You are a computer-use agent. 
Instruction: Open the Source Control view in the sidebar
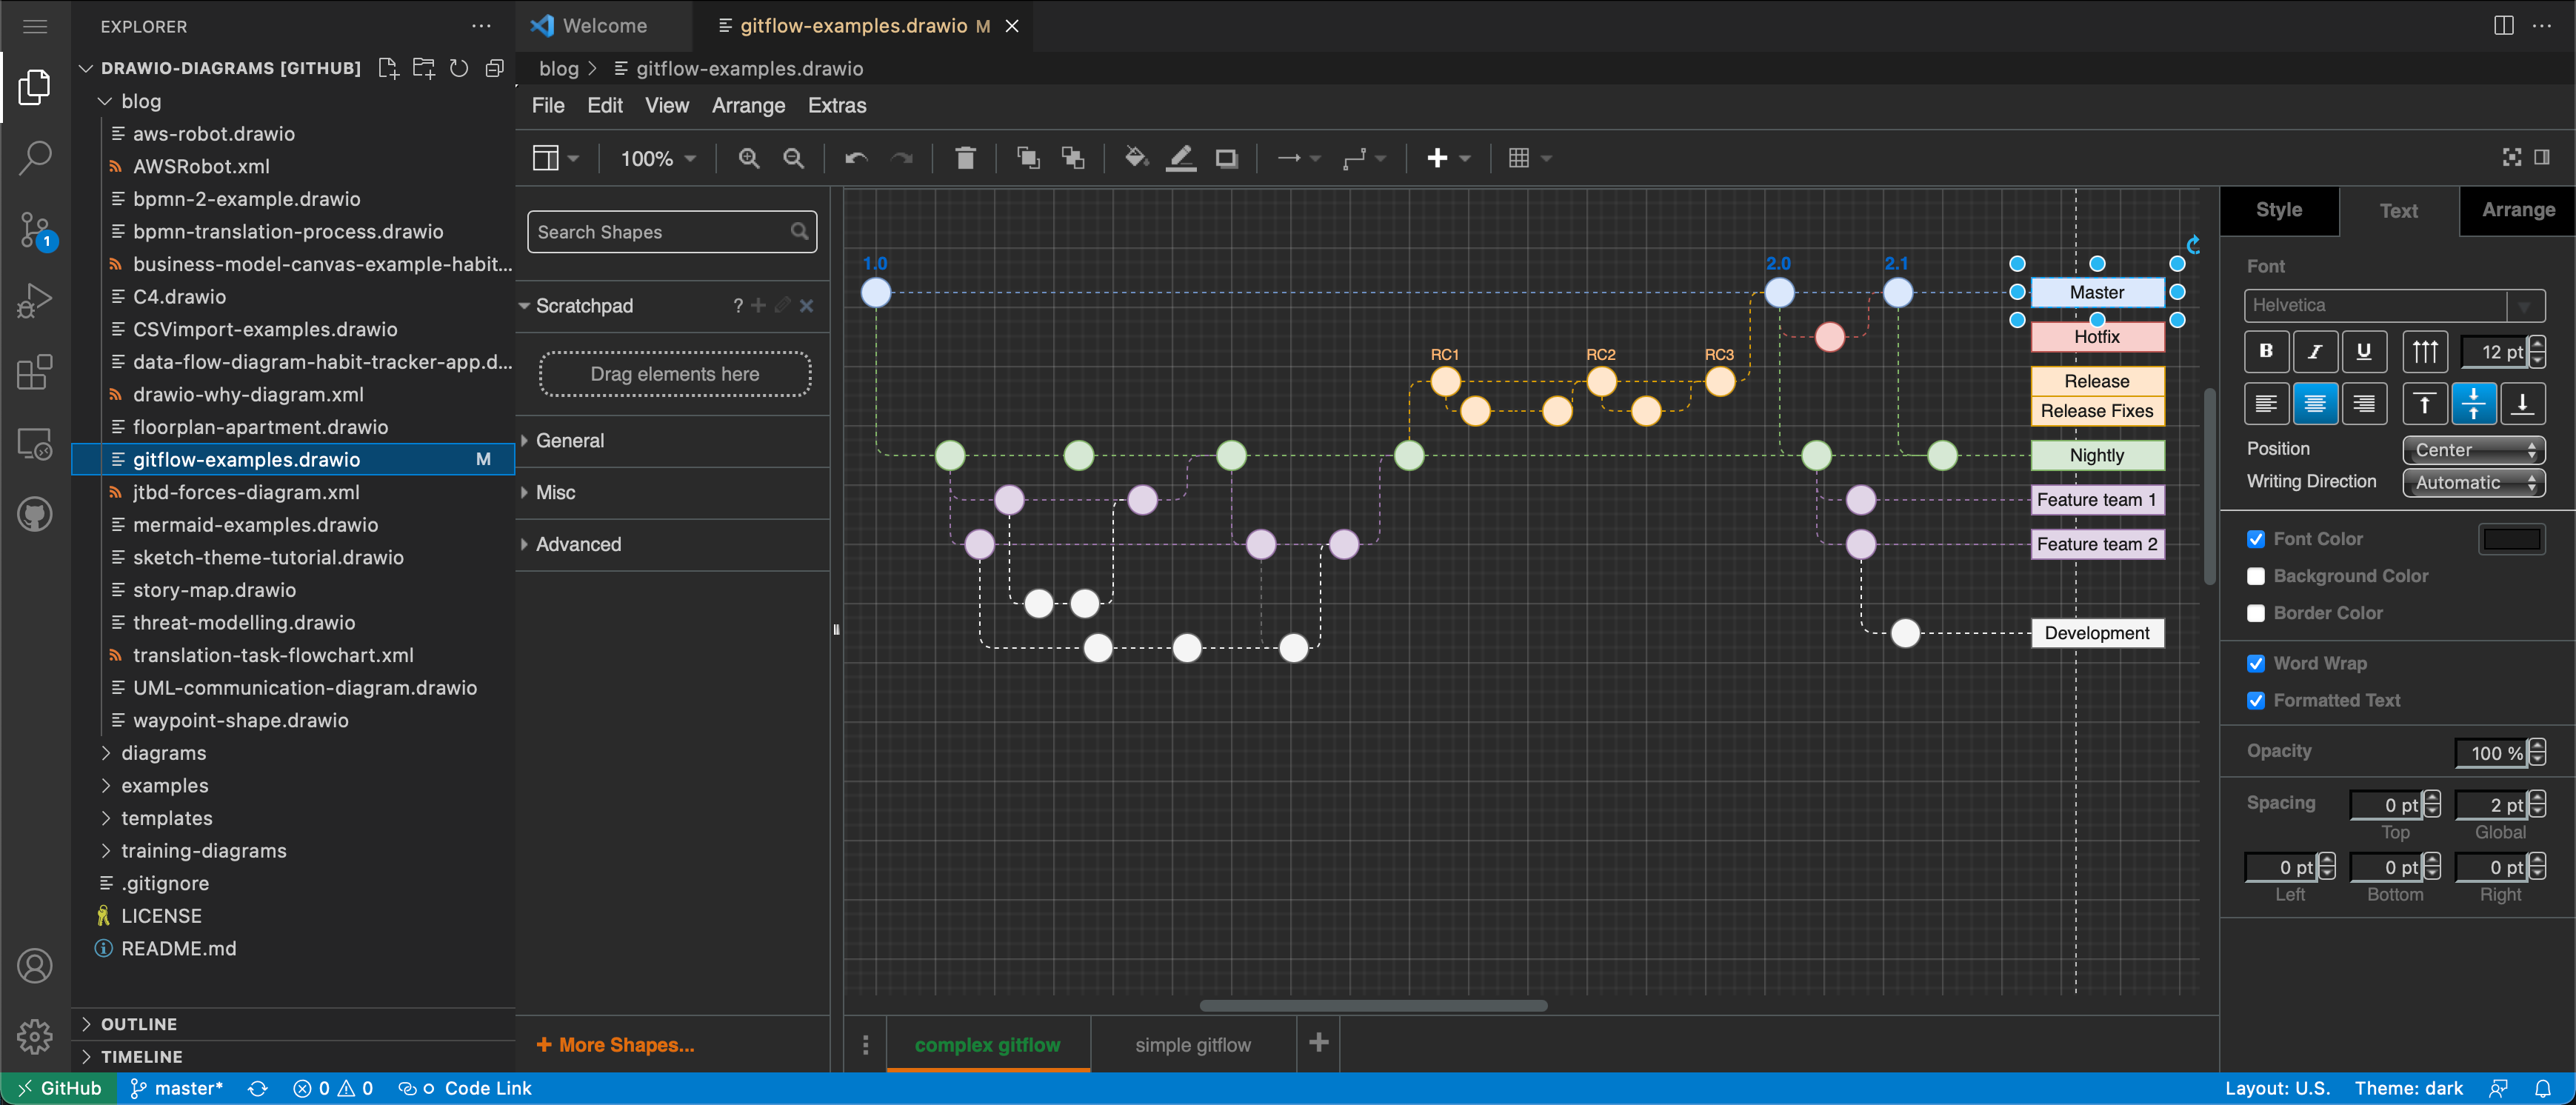coord(35,230)
